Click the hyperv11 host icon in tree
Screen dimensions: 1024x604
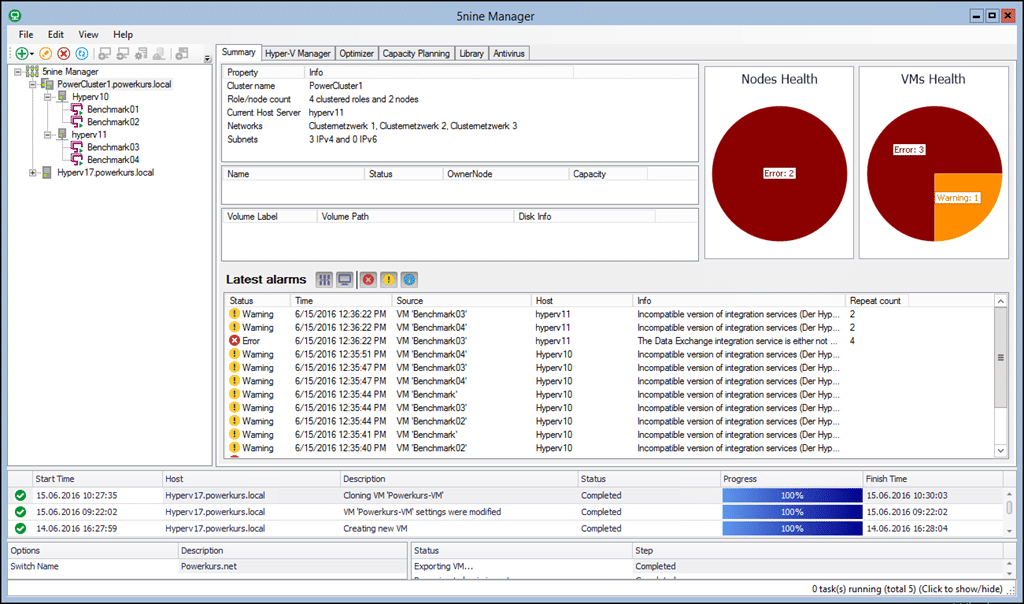(62, 135)
